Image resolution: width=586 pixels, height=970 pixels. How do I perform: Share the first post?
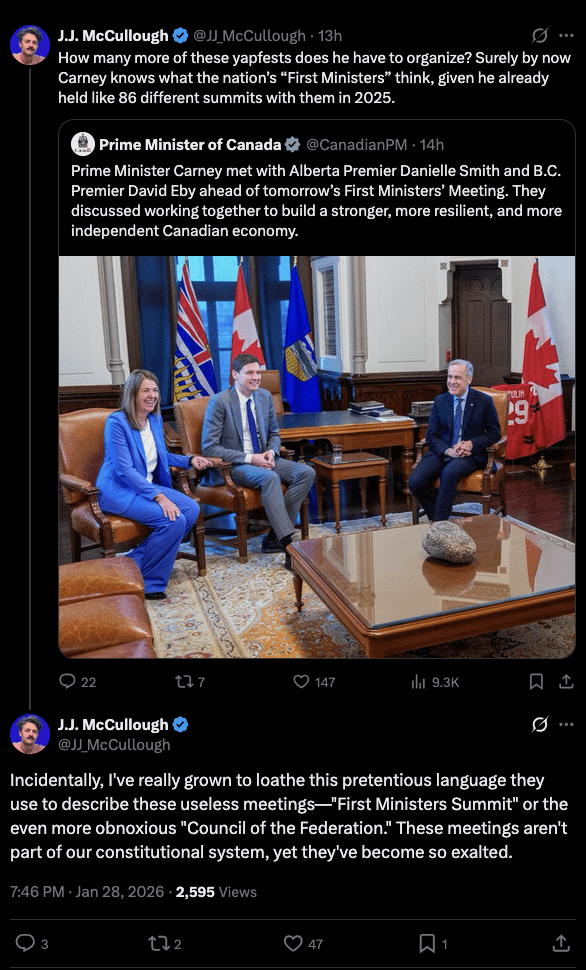(566, 682)
